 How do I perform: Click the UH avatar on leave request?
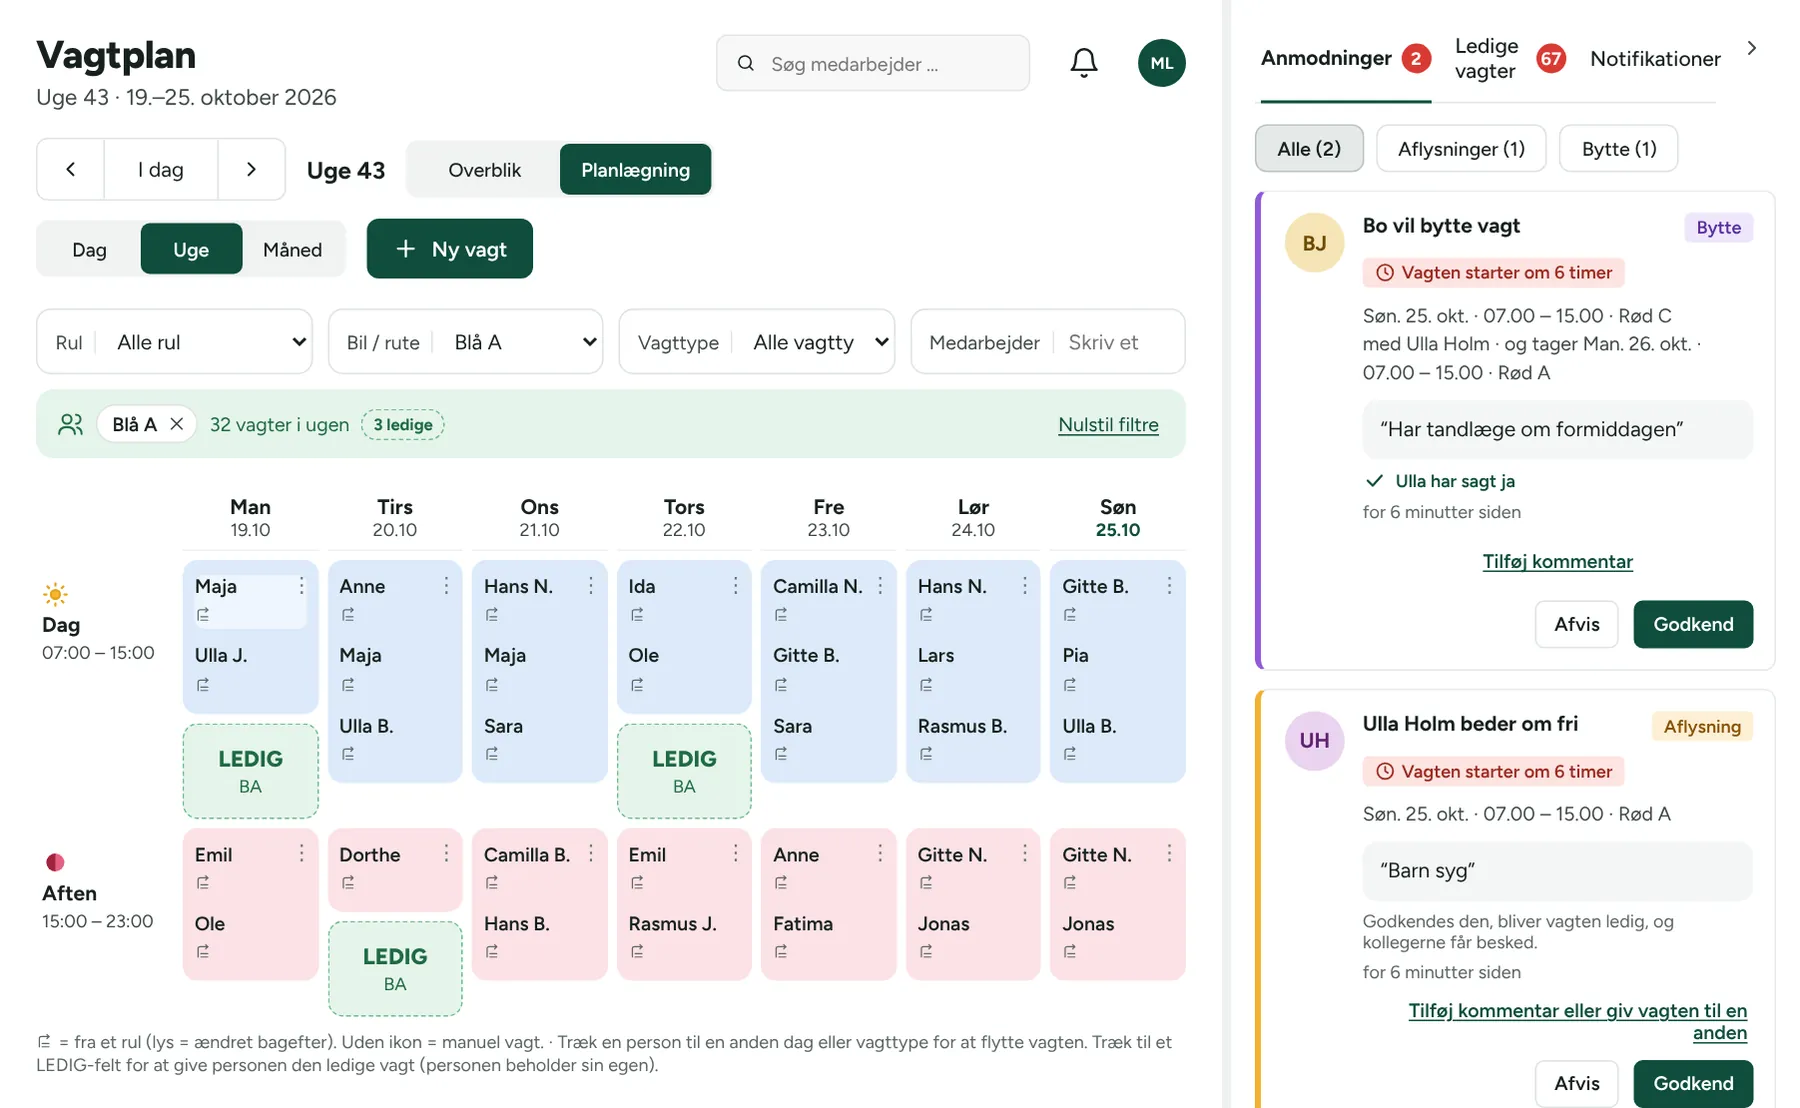pyautogui.click(x=1314, y=740)
